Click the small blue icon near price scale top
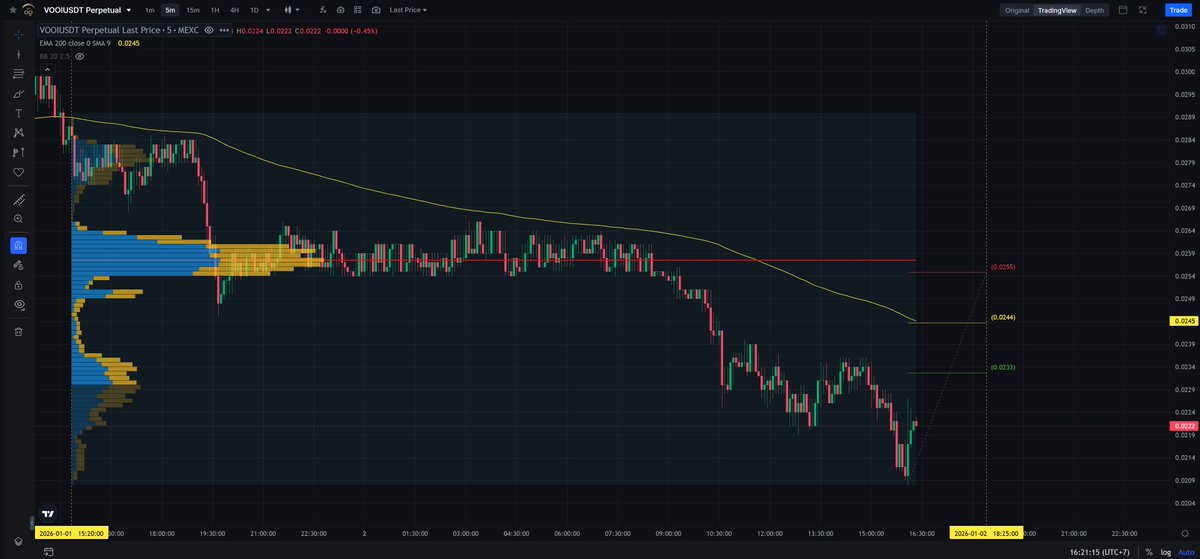The width and height of the screenshot is (1200, 559). [1161, 30]
